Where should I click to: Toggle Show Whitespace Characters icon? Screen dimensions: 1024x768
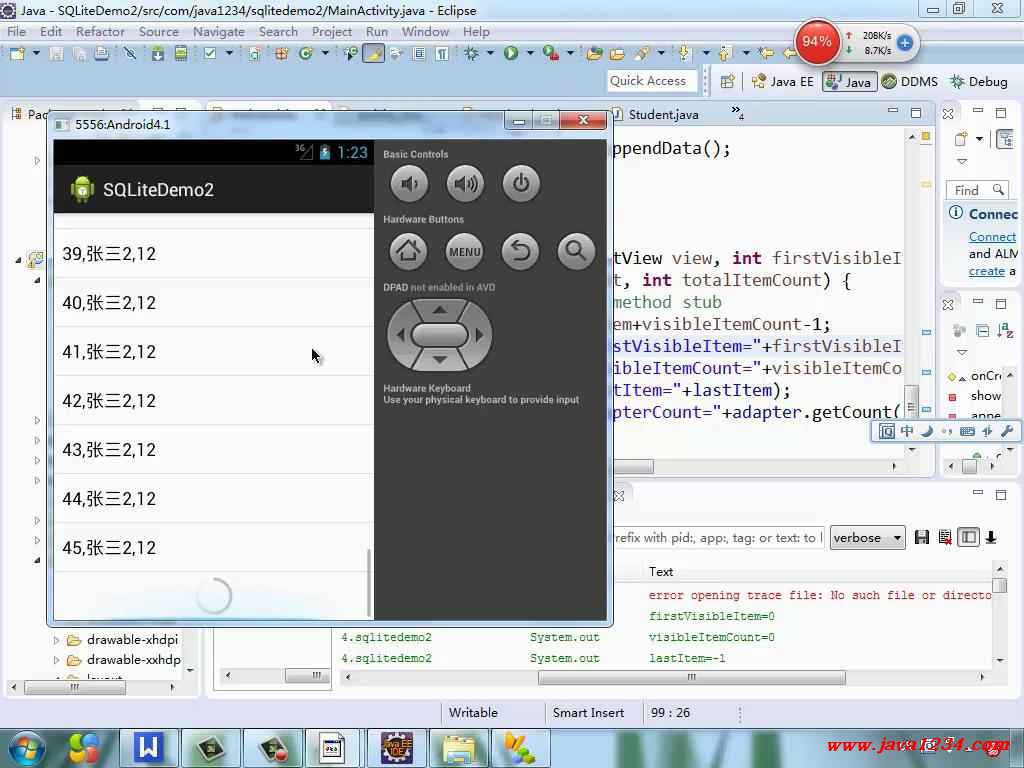click(442, 54)
